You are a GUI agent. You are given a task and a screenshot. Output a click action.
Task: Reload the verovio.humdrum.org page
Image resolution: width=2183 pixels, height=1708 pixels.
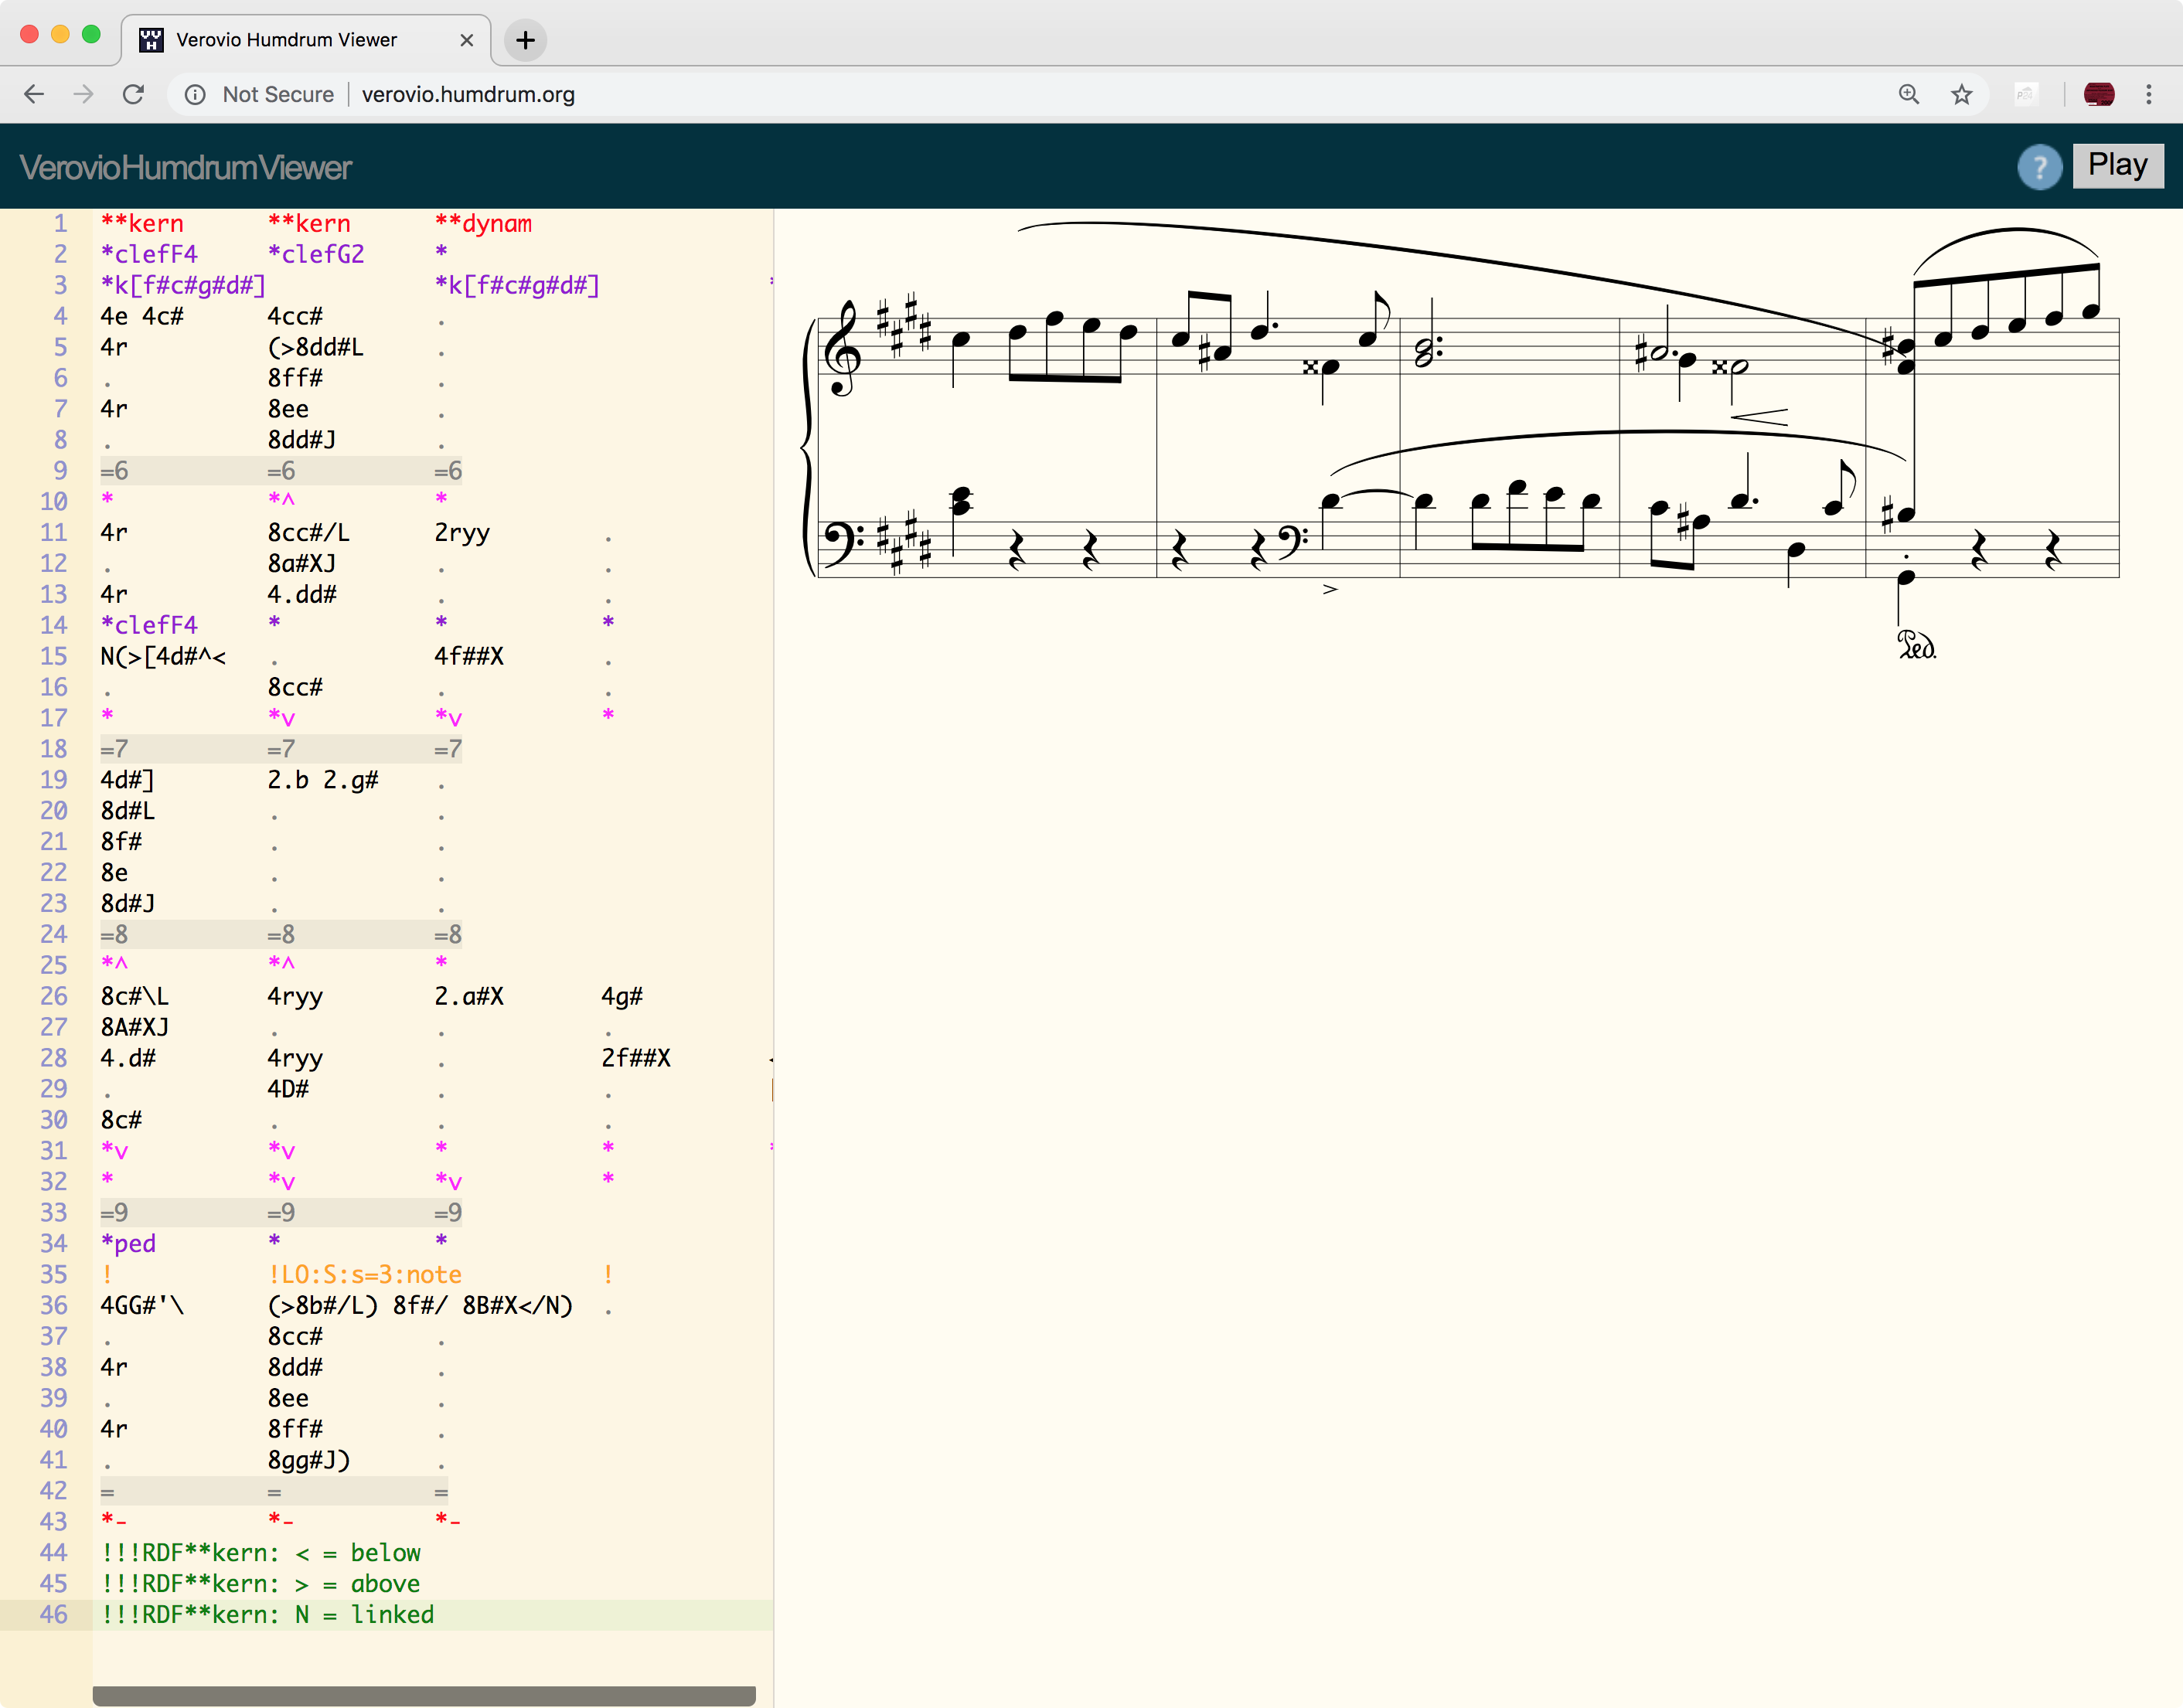point(134,94)
